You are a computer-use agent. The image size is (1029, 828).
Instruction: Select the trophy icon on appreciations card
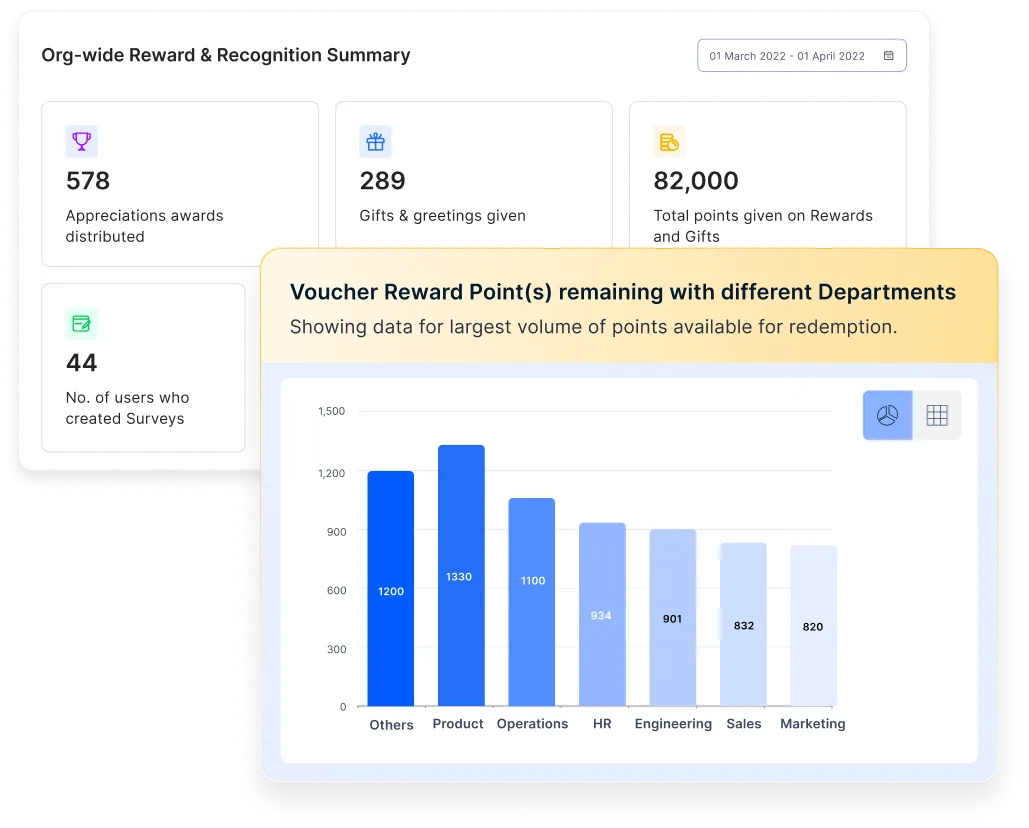click(81, 141)
